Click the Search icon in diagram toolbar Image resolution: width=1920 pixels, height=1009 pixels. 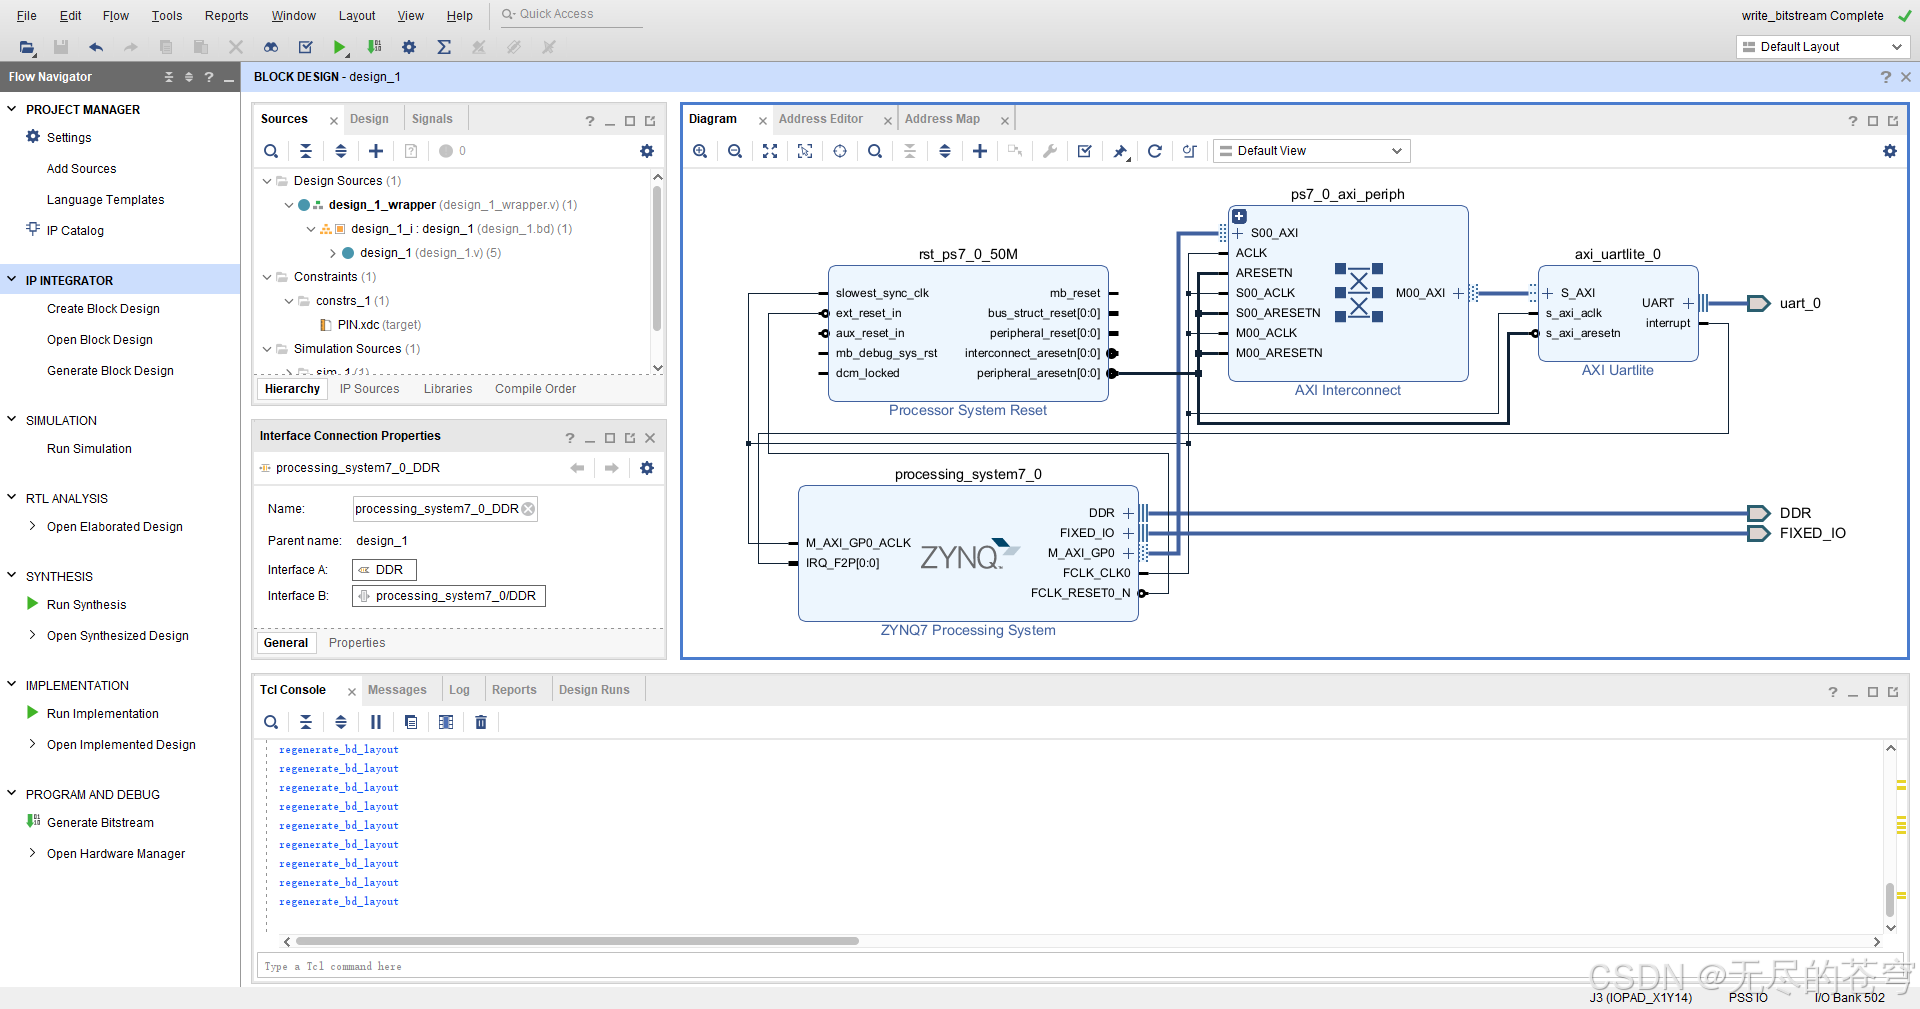(875, 151)
